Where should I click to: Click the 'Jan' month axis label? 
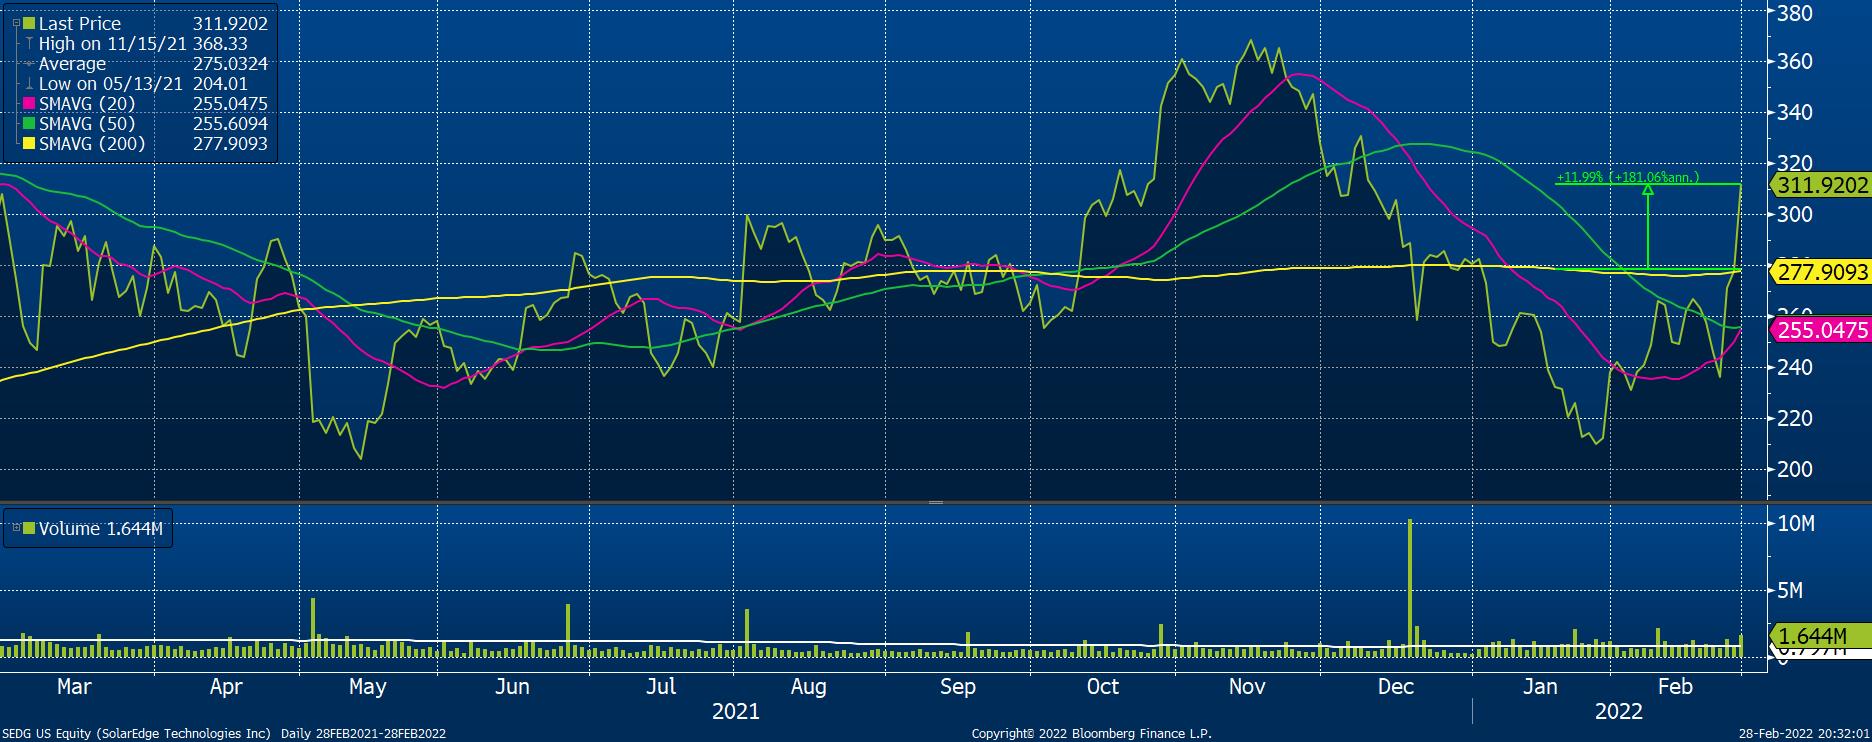point(1540,686)
